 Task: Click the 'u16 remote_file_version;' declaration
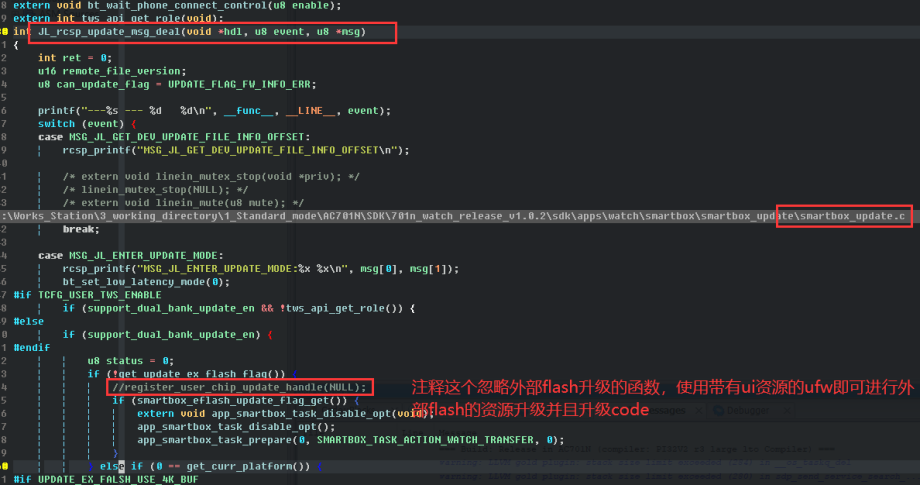[x=112, y=71]
